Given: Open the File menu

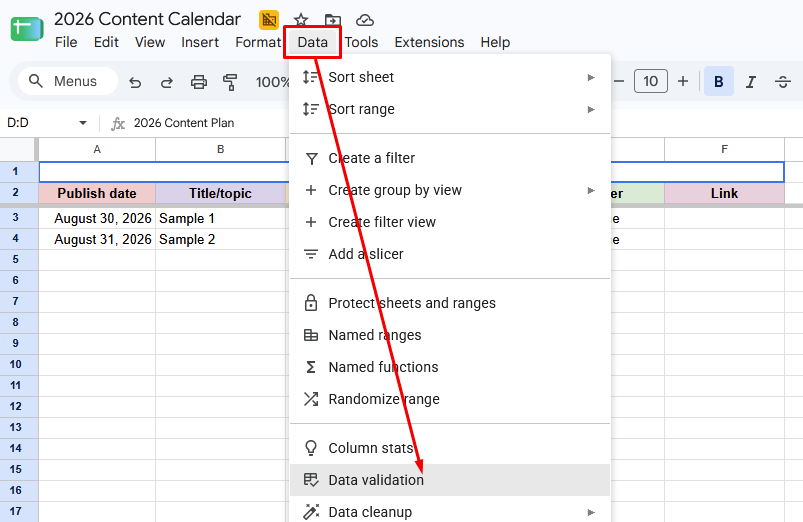Looking at the screenshot, I should point(66,42).
